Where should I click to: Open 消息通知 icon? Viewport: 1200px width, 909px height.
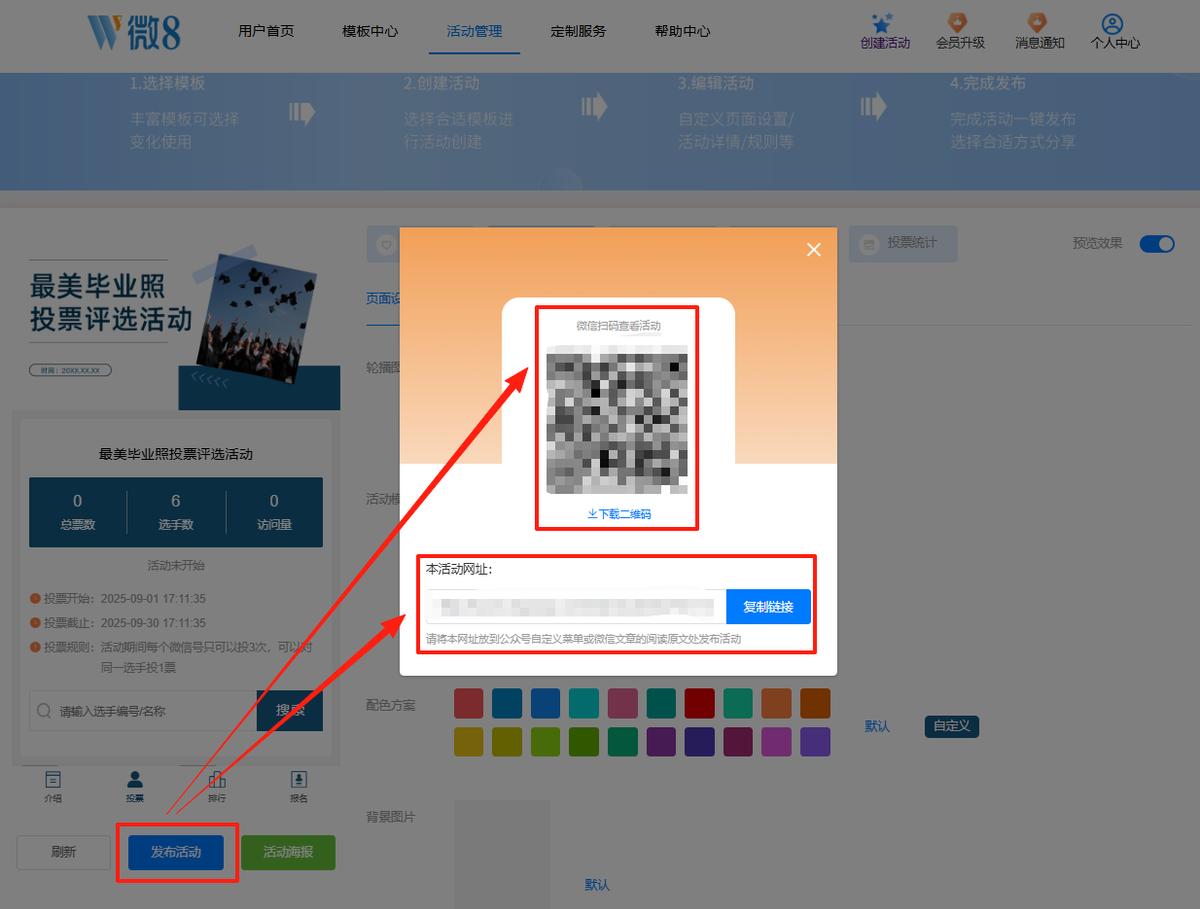click(1039, 23)
